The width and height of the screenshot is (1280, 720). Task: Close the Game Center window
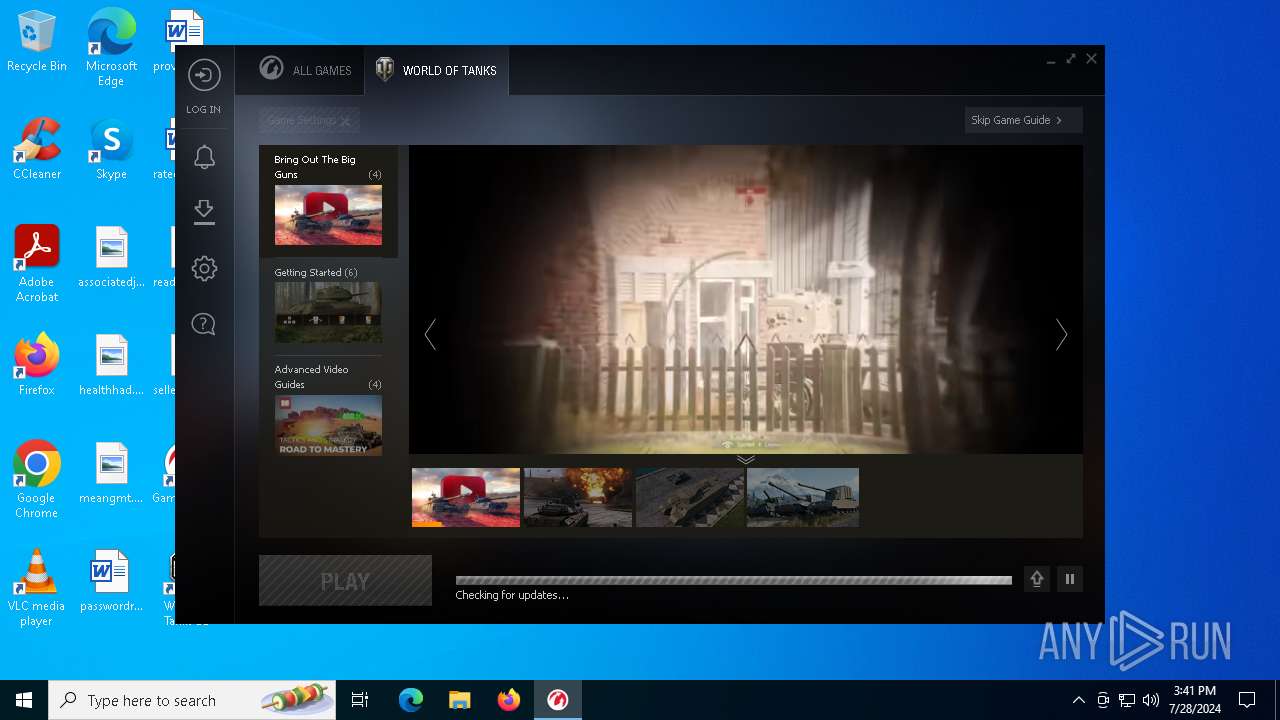coord(1091,59)
